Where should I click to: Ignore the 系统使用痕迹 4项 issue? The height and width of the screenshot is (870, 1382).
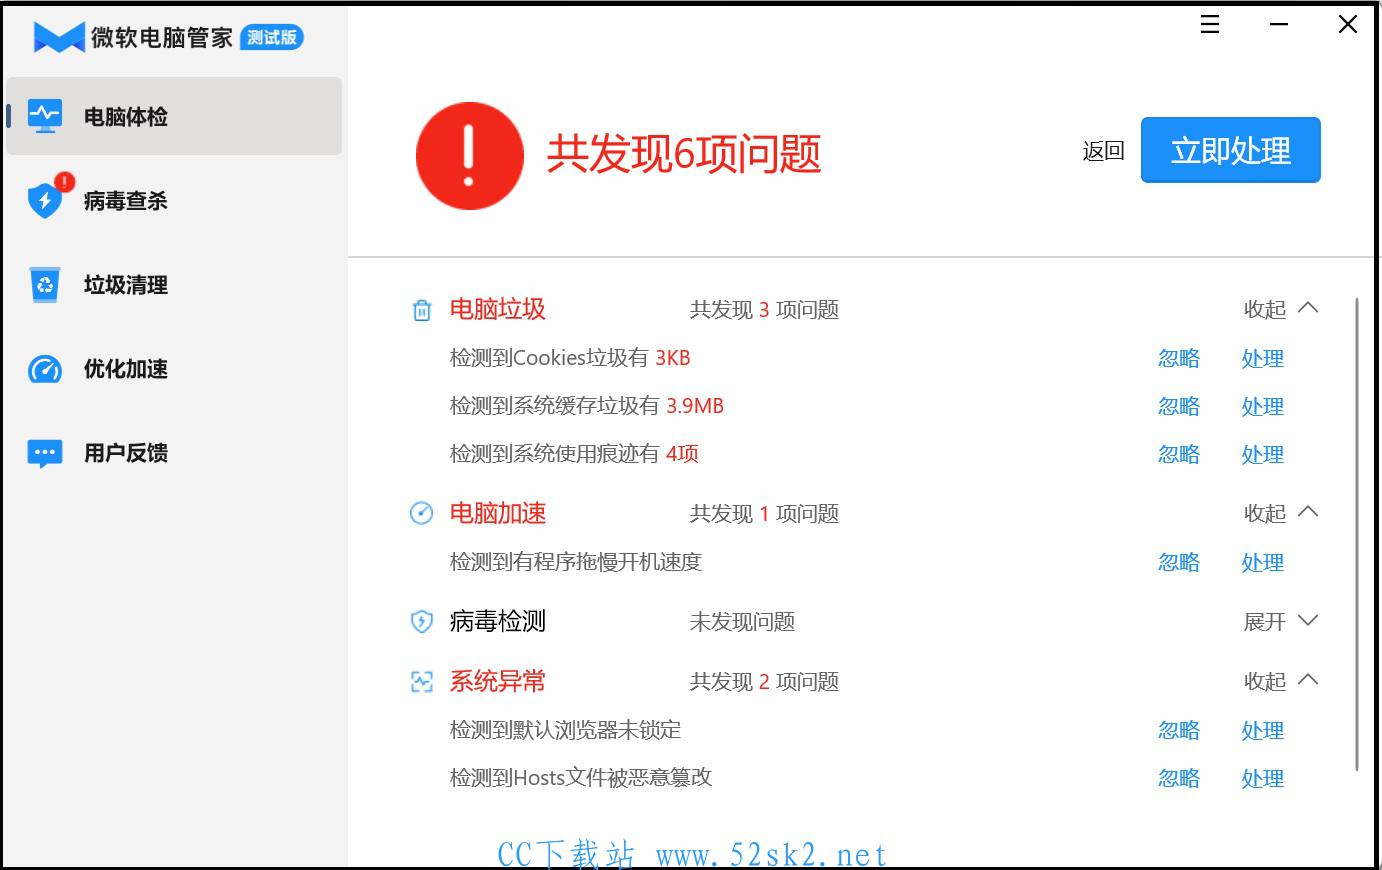tap(1179, 454)
